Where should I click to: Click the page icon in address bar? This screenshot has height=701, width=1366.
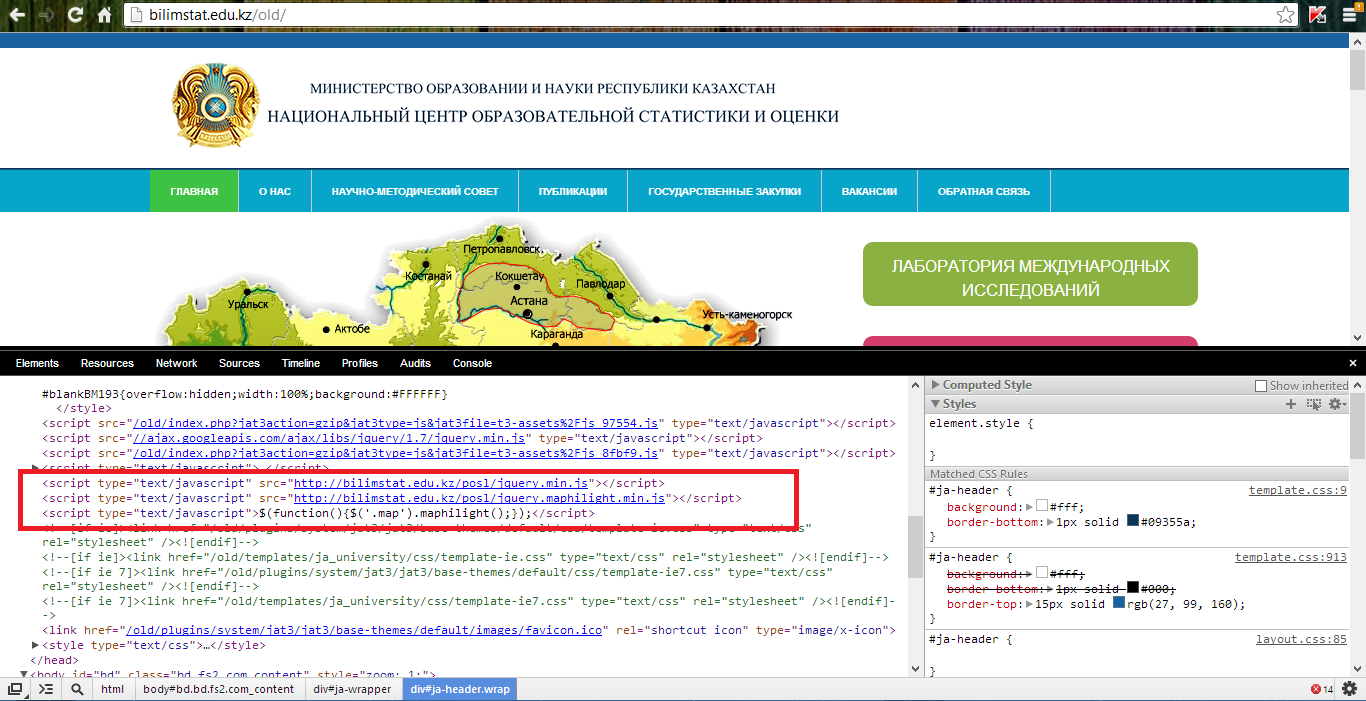(139, 16)
